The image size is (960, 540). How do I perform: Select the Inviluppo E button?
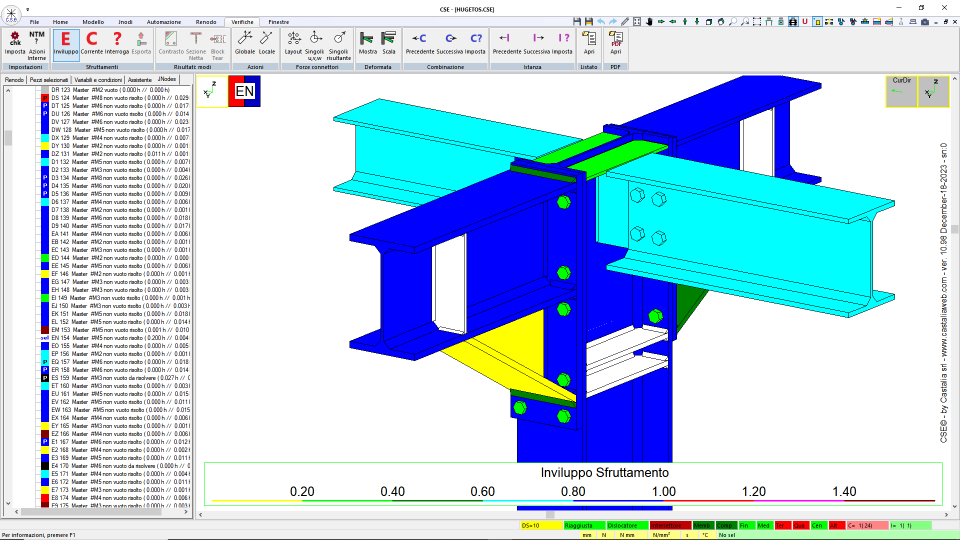click(66, 44)
